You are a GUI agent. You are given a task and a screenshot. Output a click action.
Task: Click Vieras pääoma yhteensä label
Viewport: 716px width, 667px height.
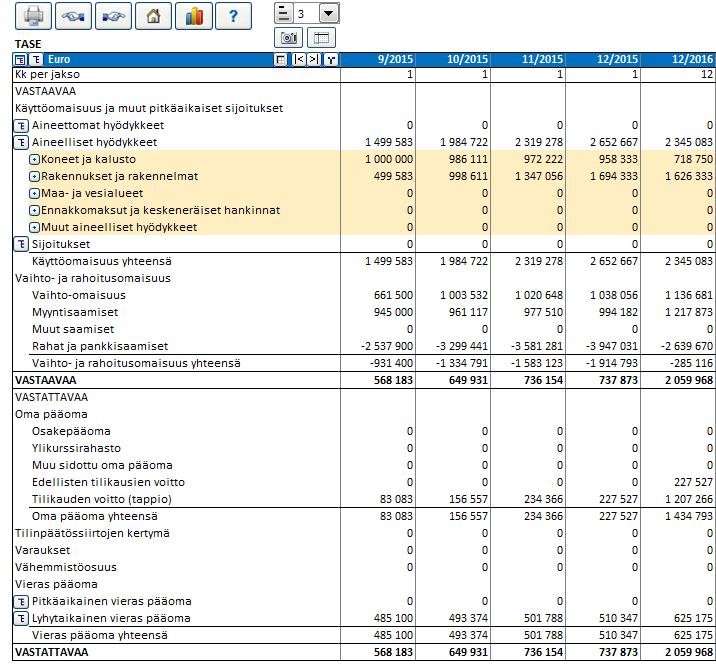coord(100,635)
